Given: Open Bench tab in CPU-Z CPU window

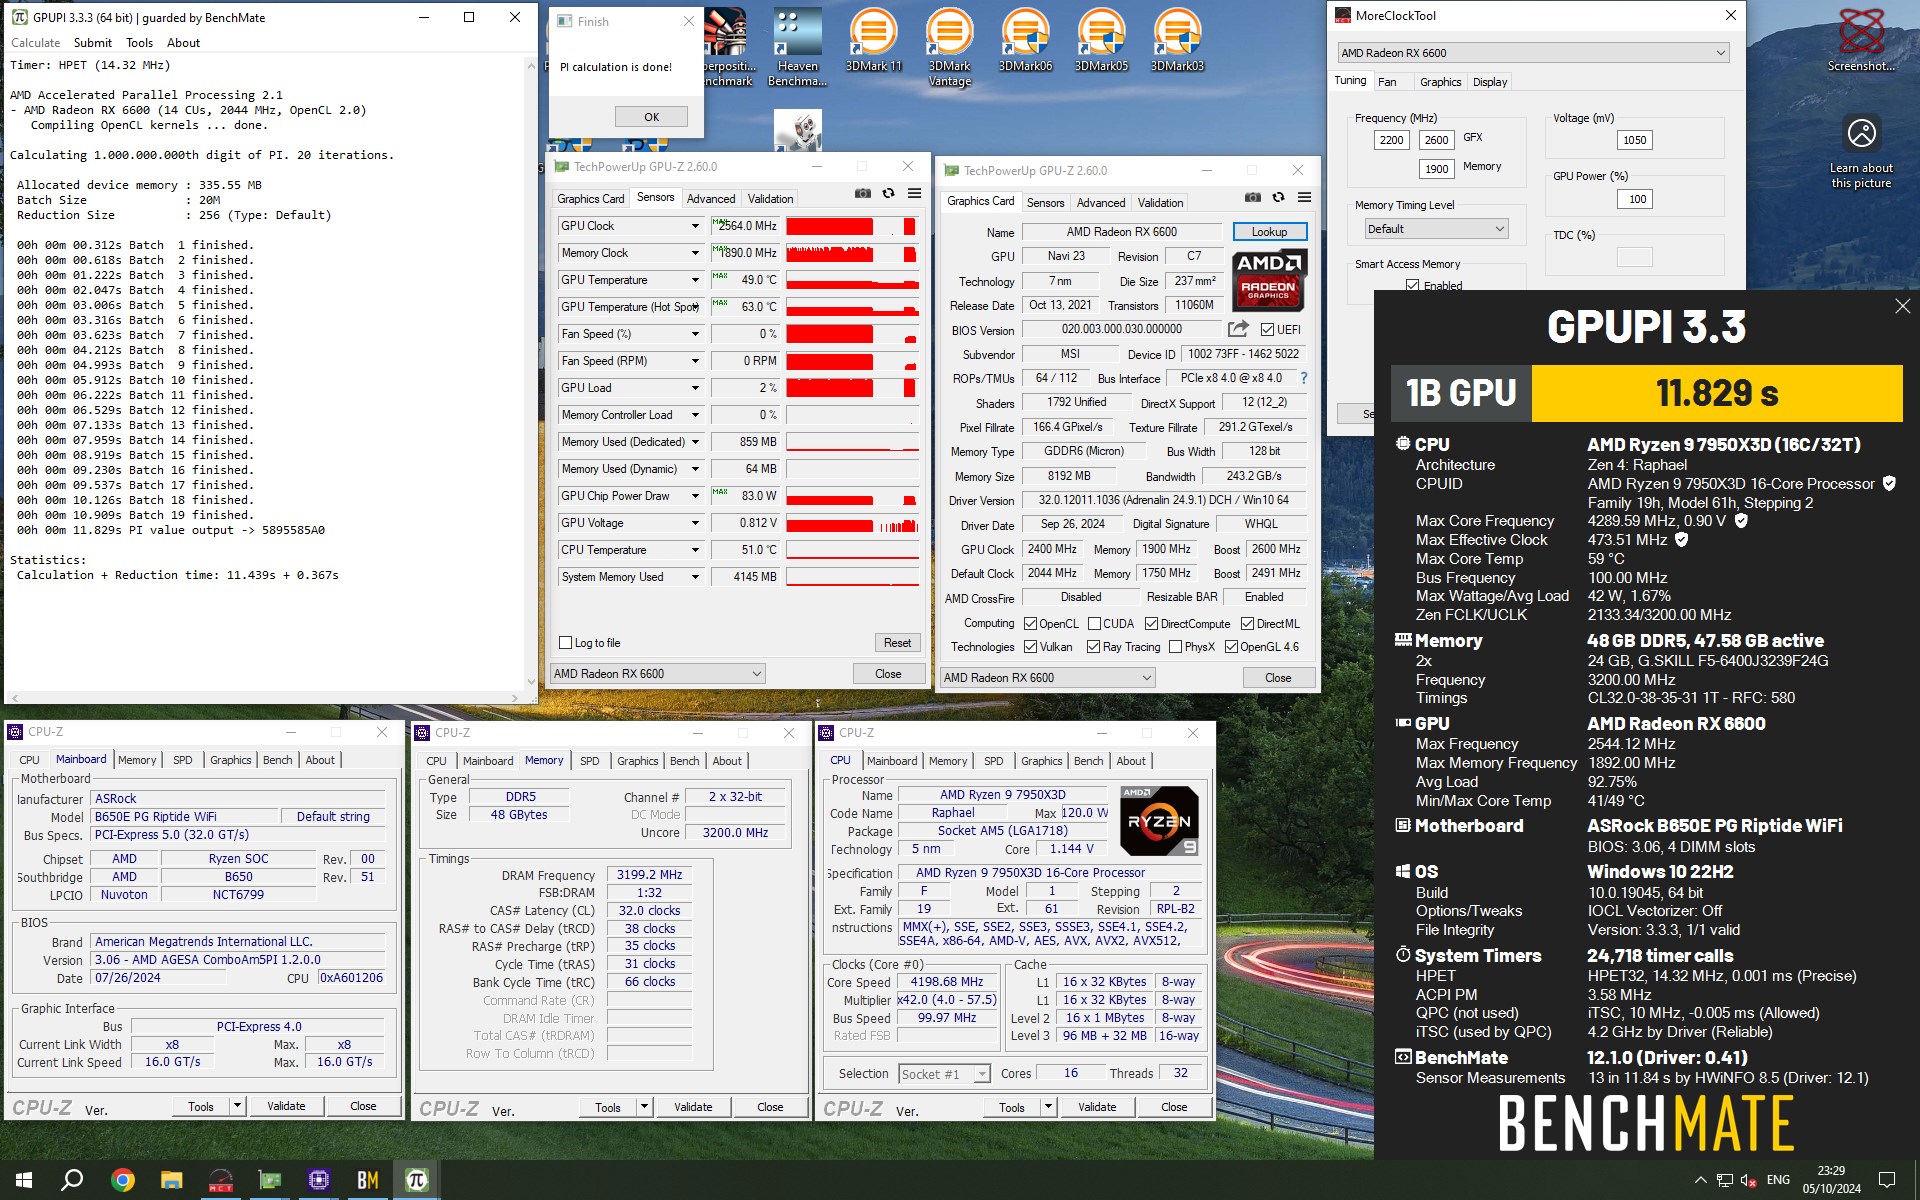Looking at the screenshot, I should click(x=1088, y=761).
